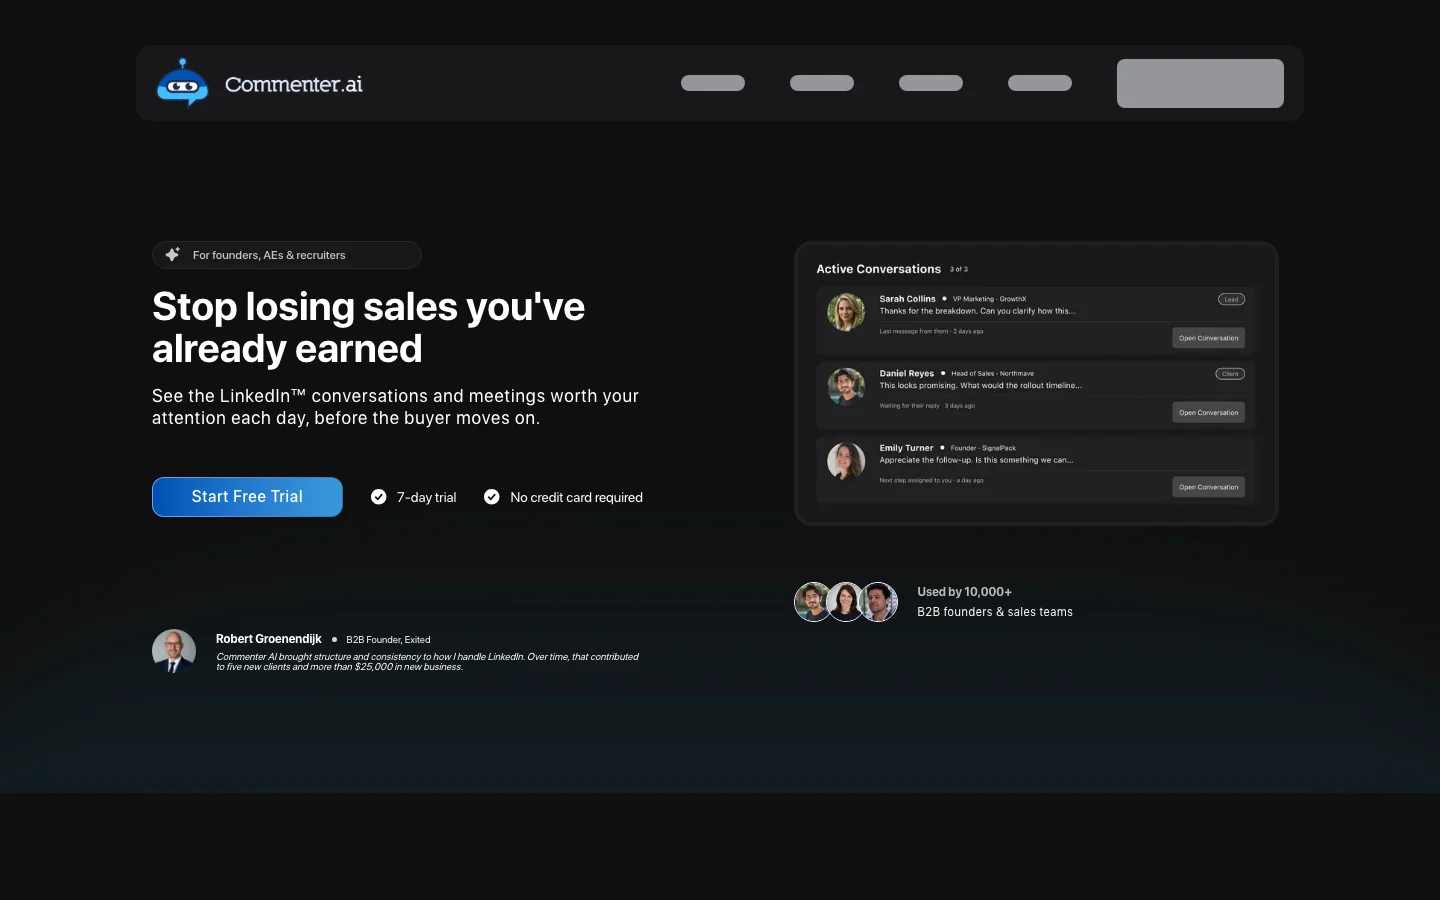Click the Commenter.ai wordmark in the header
The height and width of the screenshot is (900, 1440).
(293, 84)
